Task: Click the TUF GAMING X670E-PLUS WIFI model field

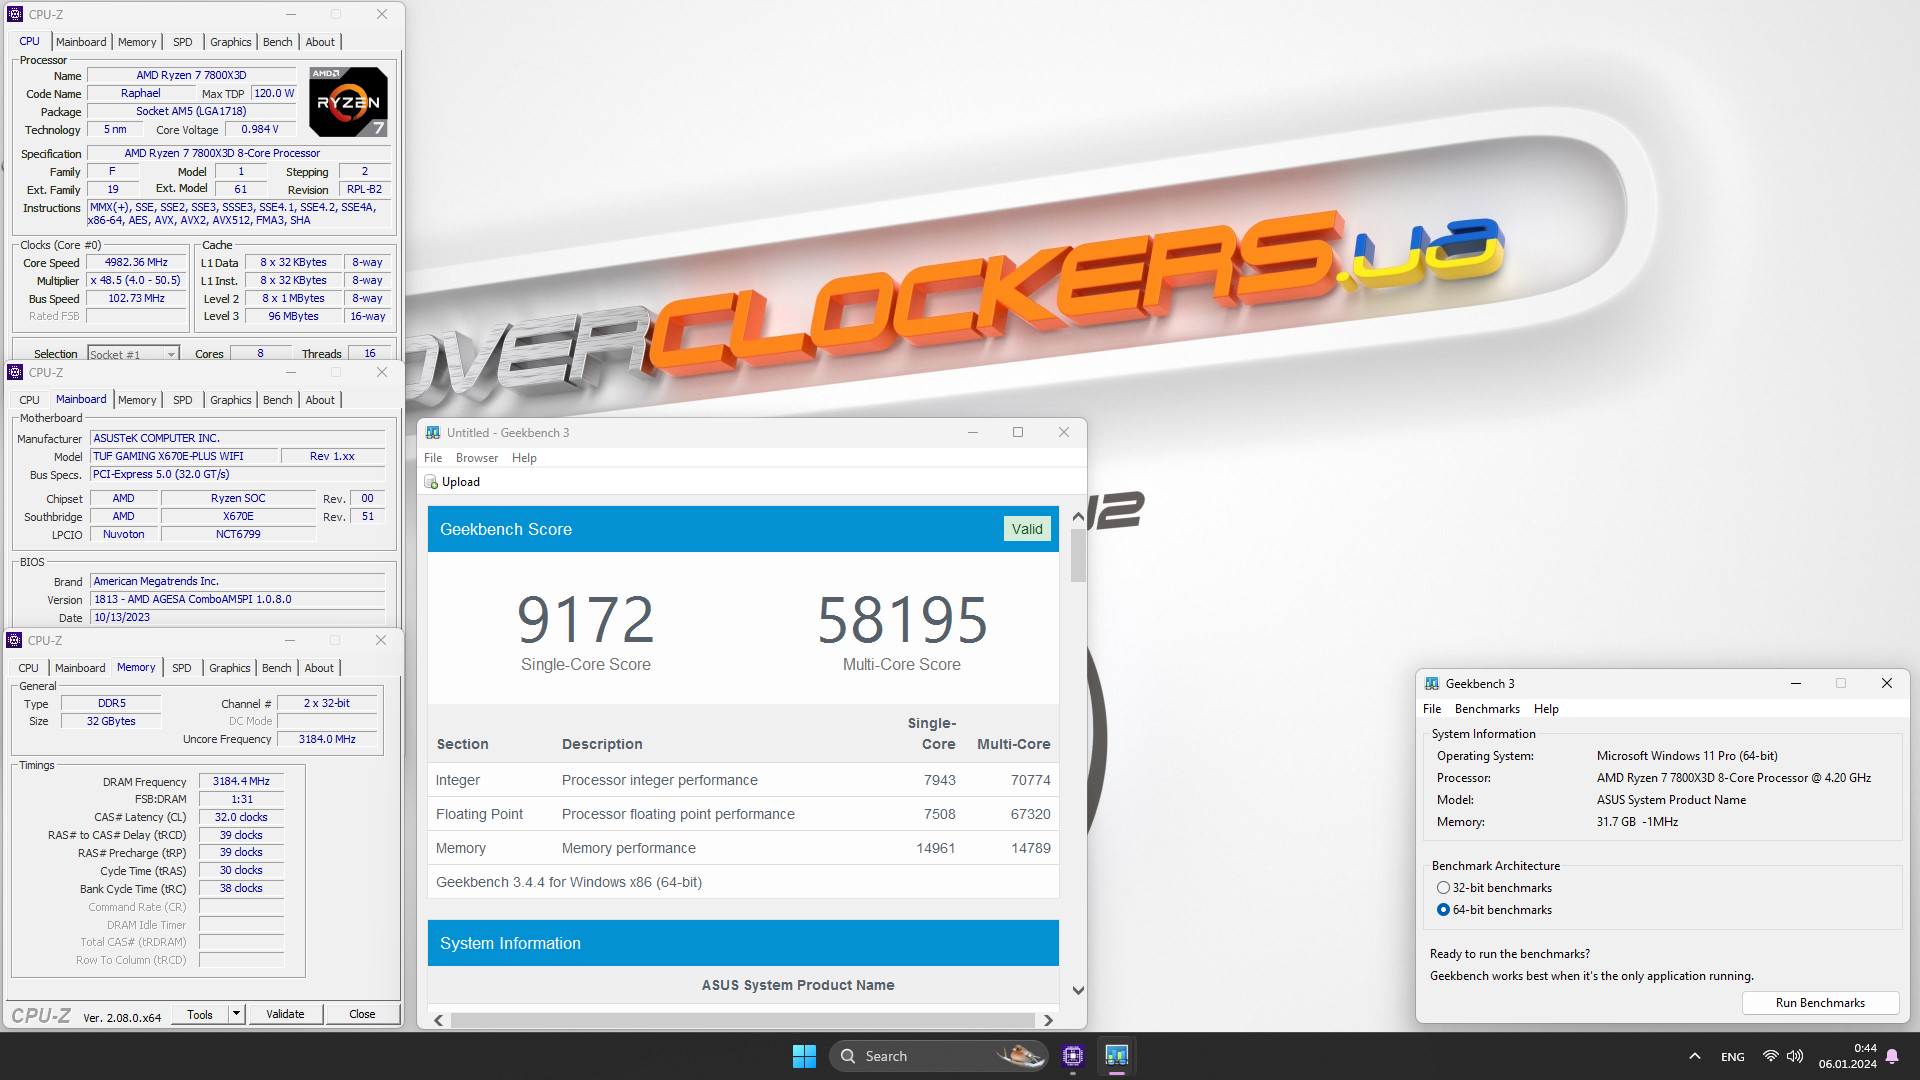Action: 184,456
